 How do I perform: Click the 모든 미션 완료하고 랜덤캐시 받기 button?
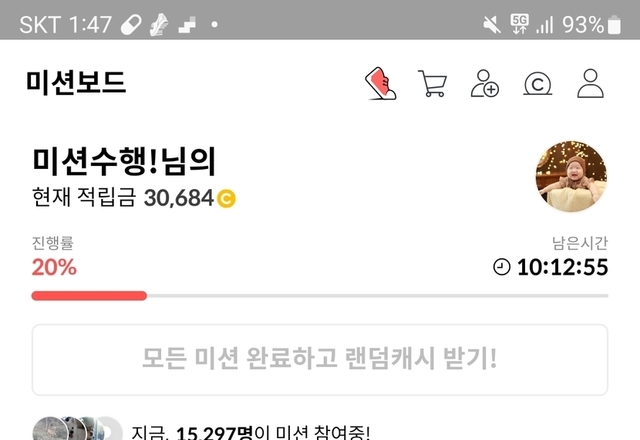pyautogui.click(x=320, y=360)
